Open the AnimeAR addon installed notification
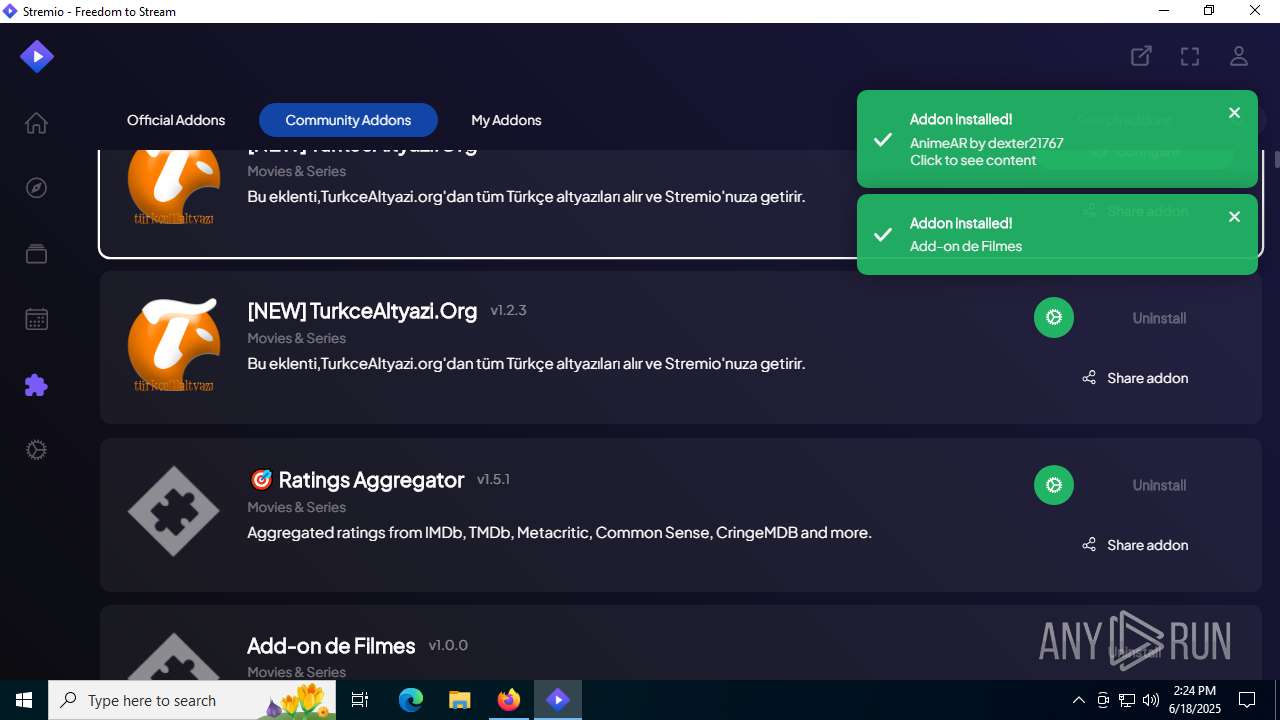Viewport: 1280px width, 720px height. pos(1057,139)
